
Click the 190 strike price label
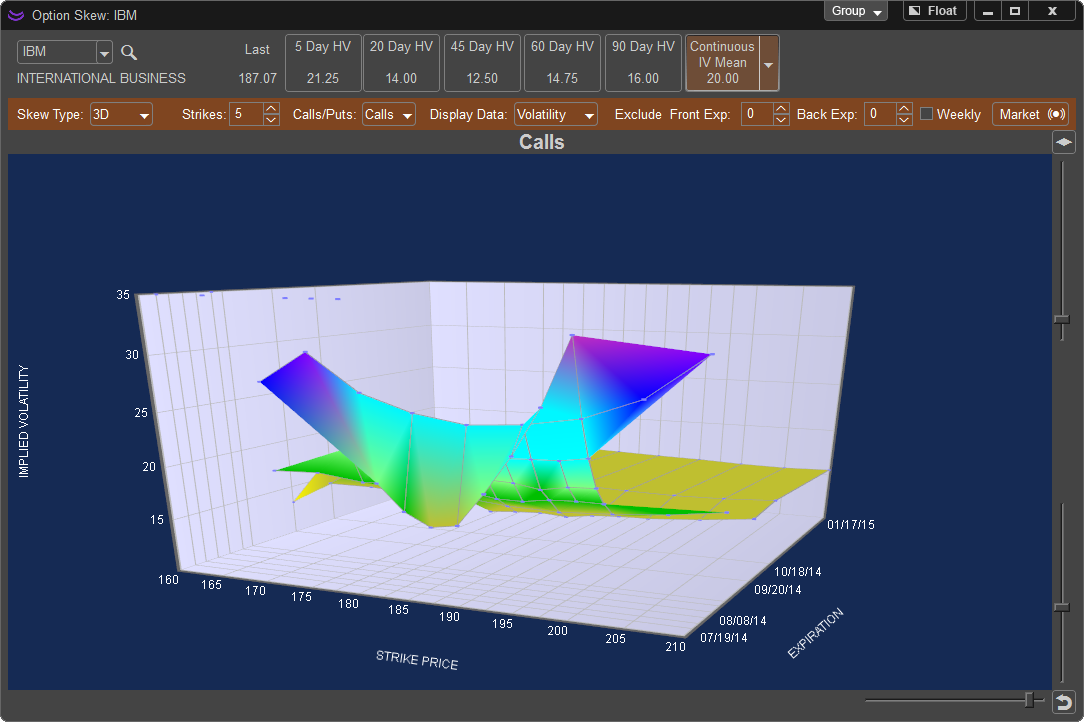pyautogui.click(x=449, y=616)
